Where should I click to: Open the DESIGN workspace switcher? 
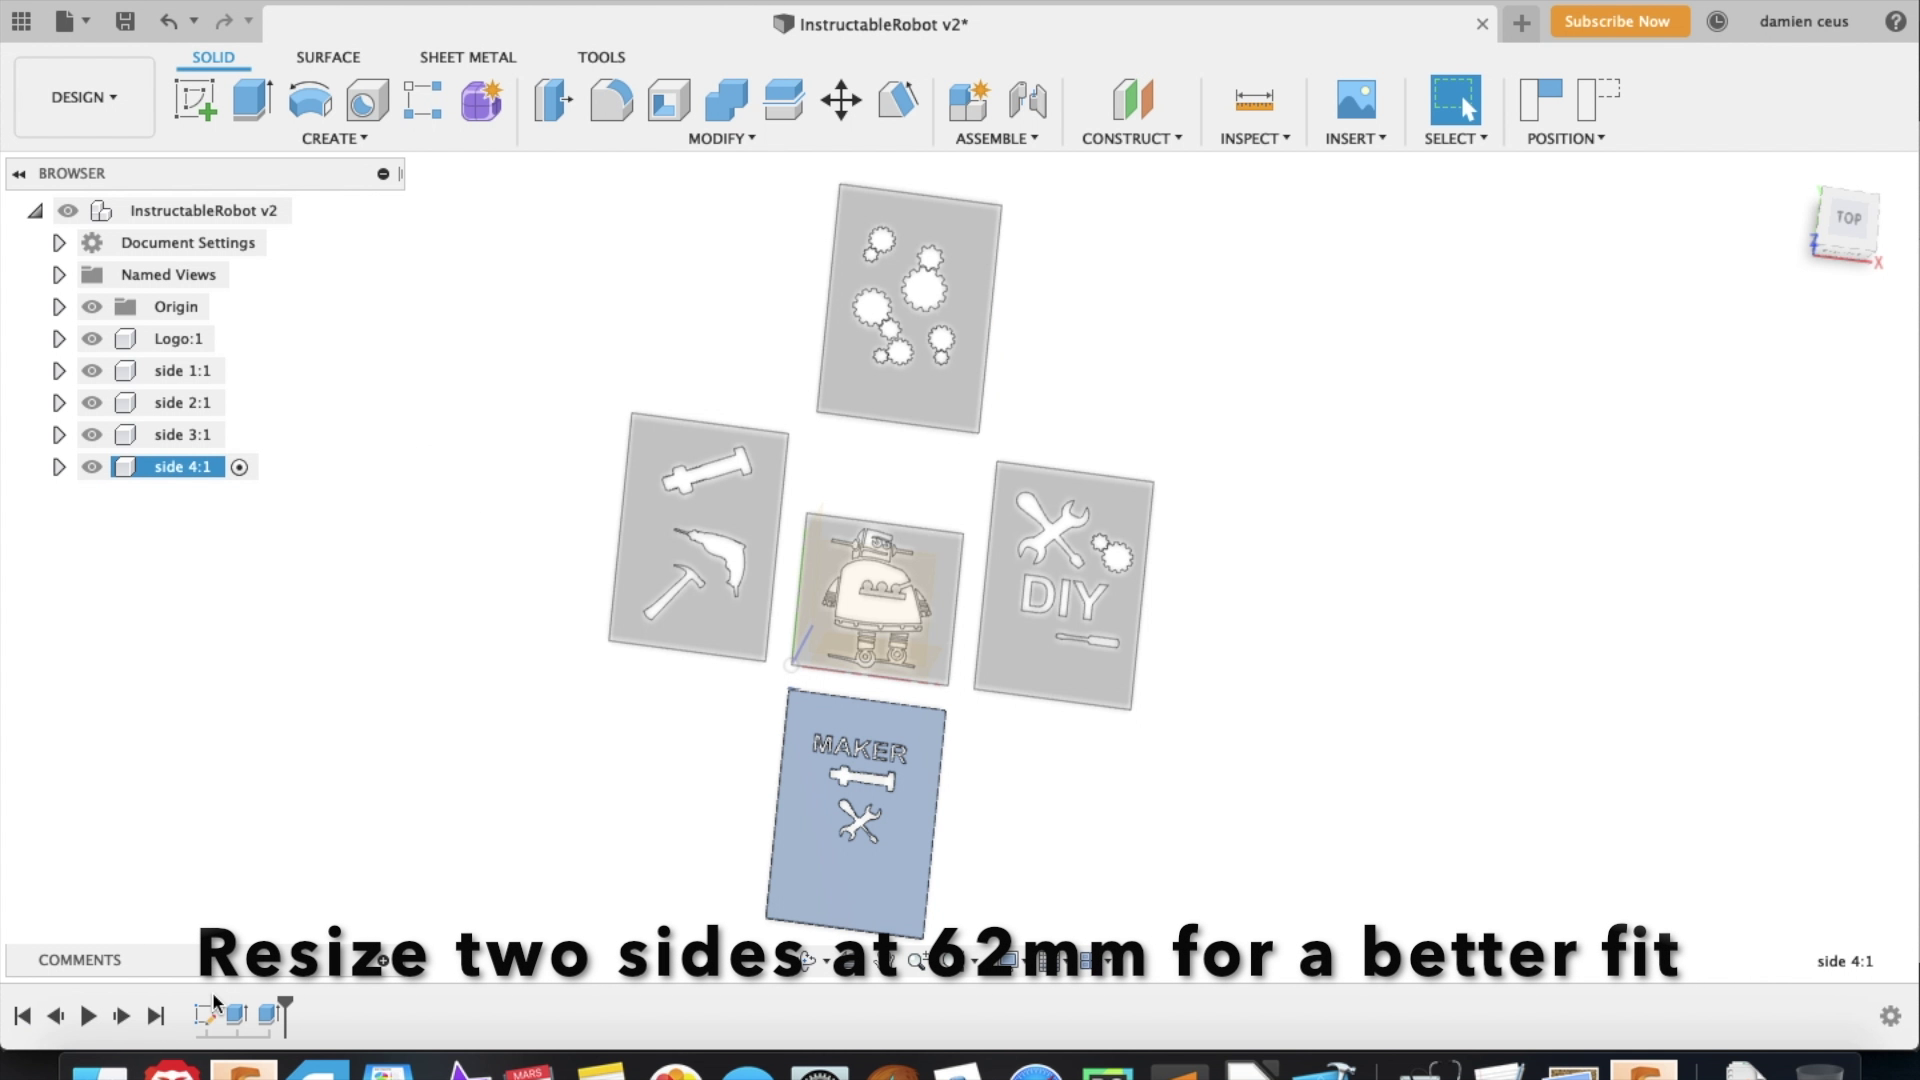click(x=83, y=97)
